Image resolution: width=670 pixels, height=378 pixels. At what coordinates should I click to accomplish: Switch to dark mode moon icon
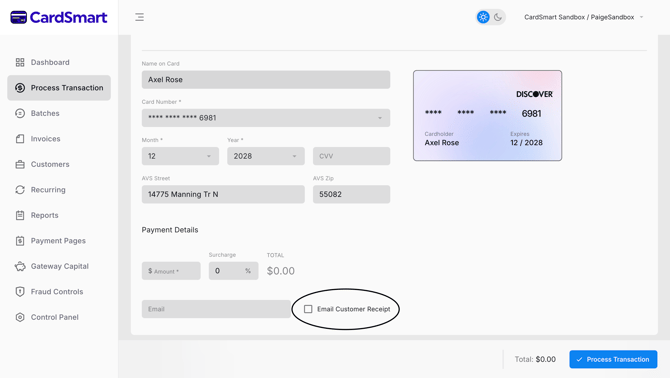(498, 17)
